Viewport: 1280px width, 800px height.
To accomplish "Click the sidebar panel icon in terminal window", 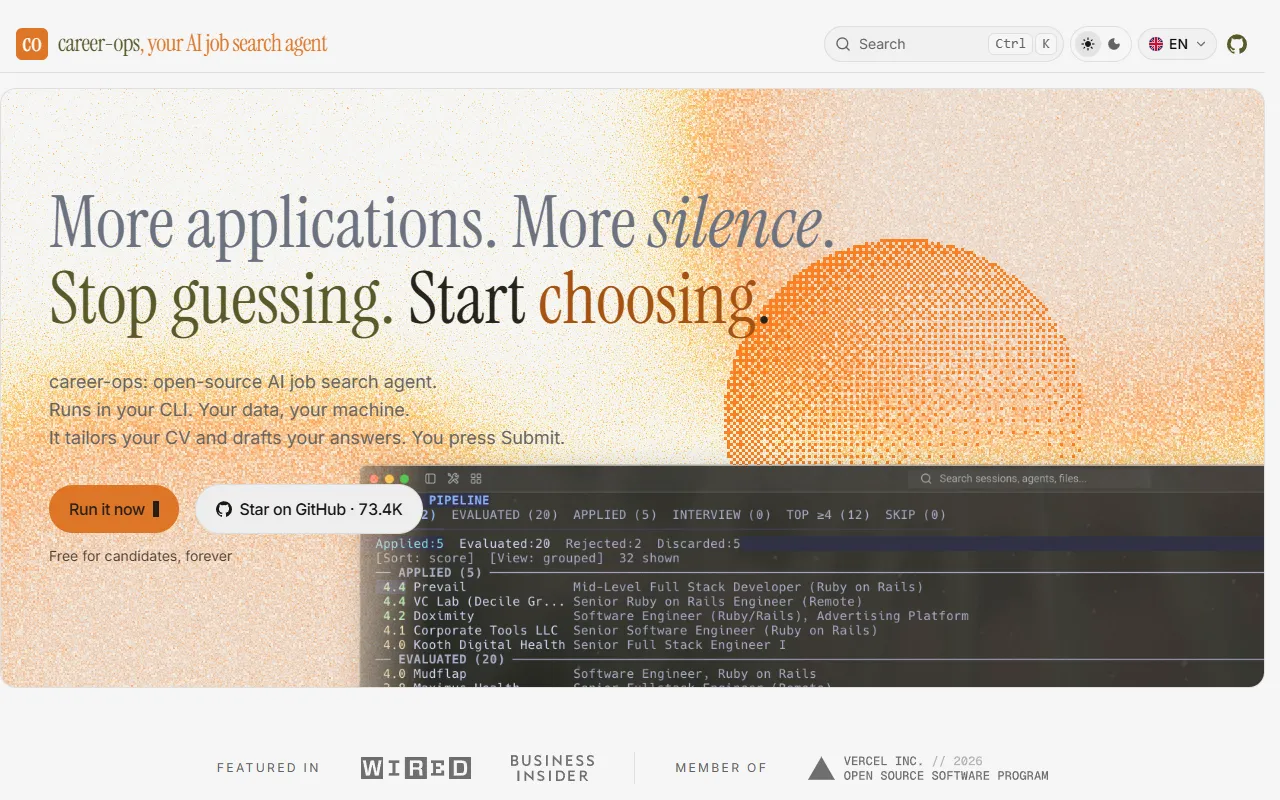I will [x=431, y=479].
